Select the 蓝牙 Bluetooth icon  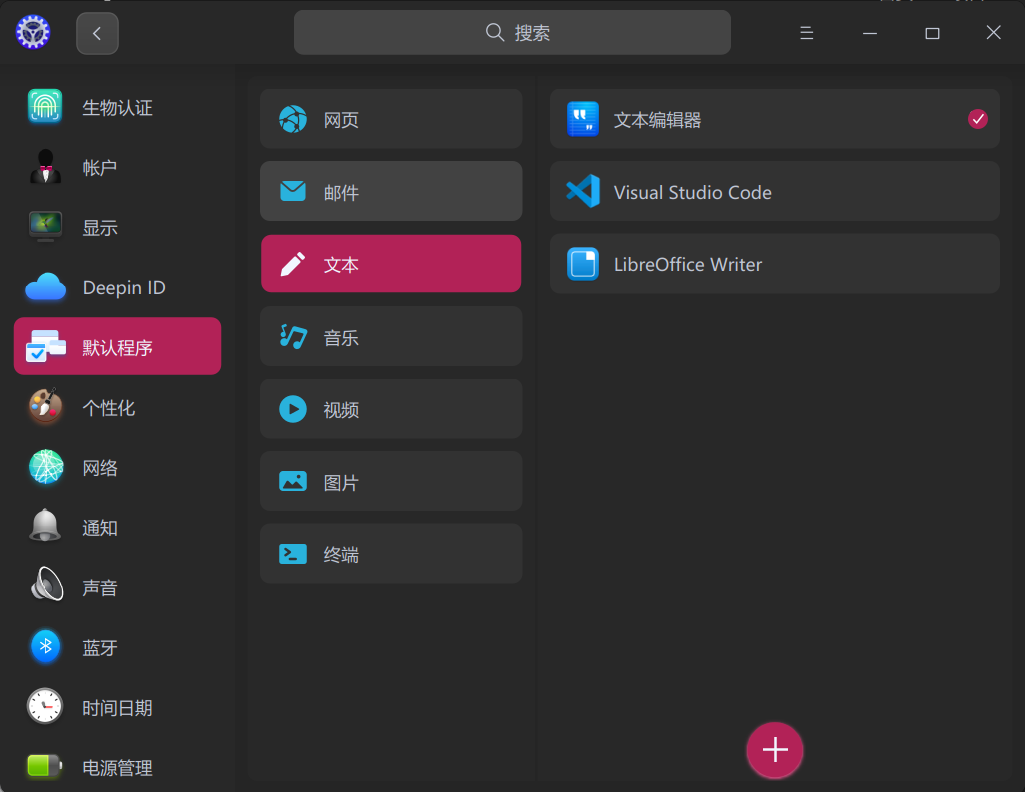click(x=45, y=647)
